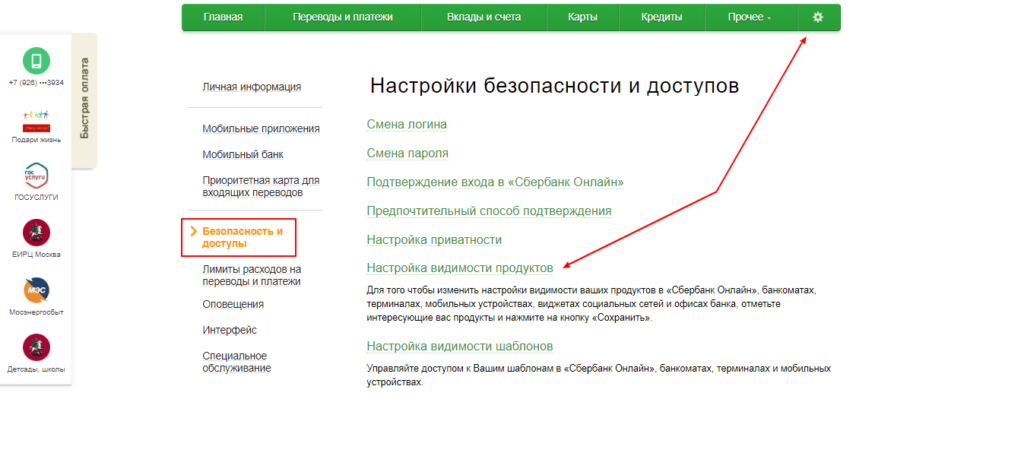Screen dimensions: 1024x475
Task: Open the Мосэнергосбыт payment icon
Action: (36, 290)
